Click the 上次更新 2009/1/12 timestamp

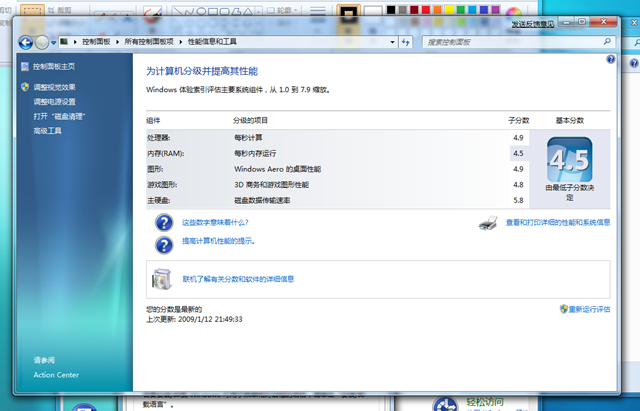click(194, 319)
